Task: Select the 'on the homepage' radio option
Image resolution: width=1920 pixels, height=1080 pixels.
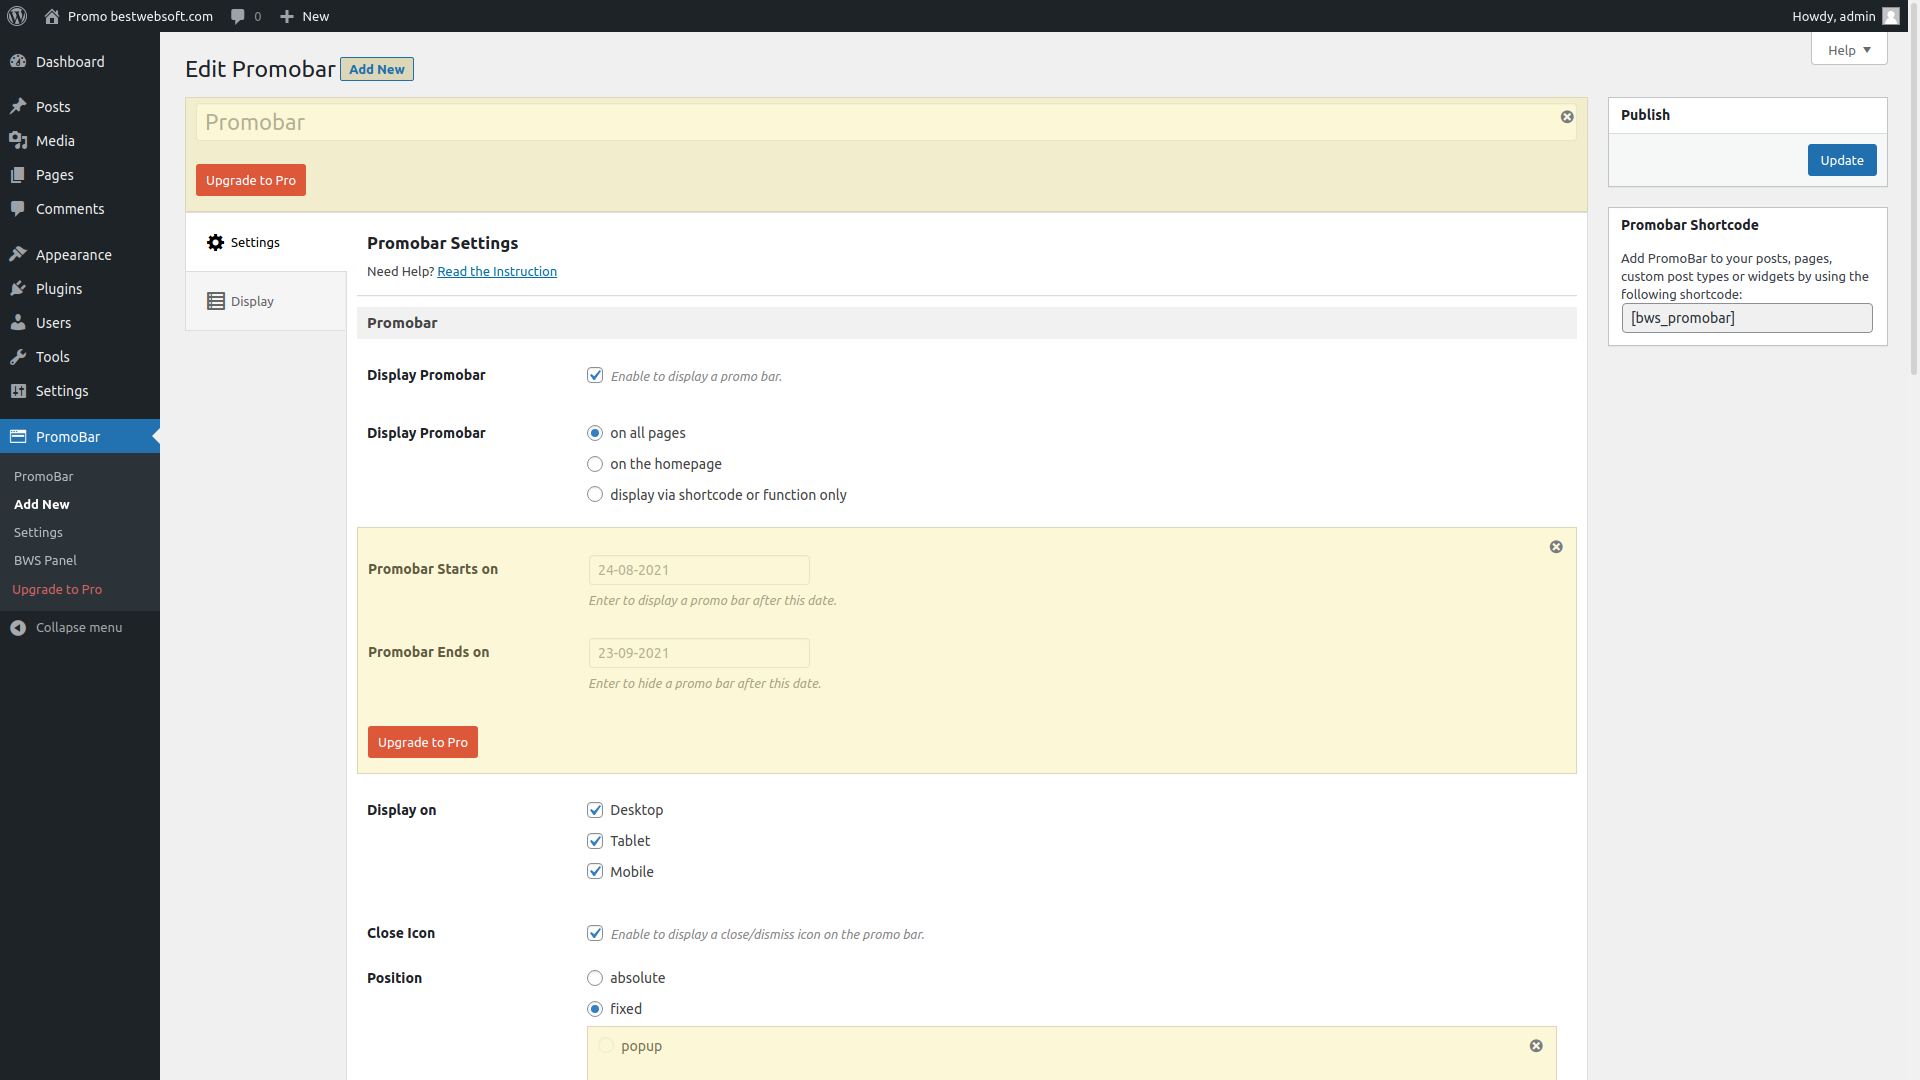Action: click(x=595, y=464)
